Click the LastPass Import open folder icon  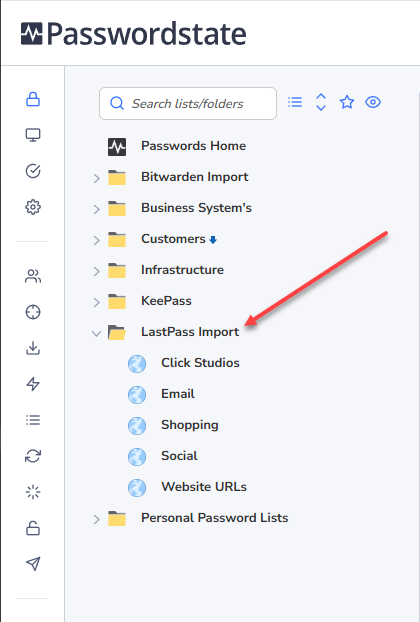pyautogui.click(x=117, y=332)
